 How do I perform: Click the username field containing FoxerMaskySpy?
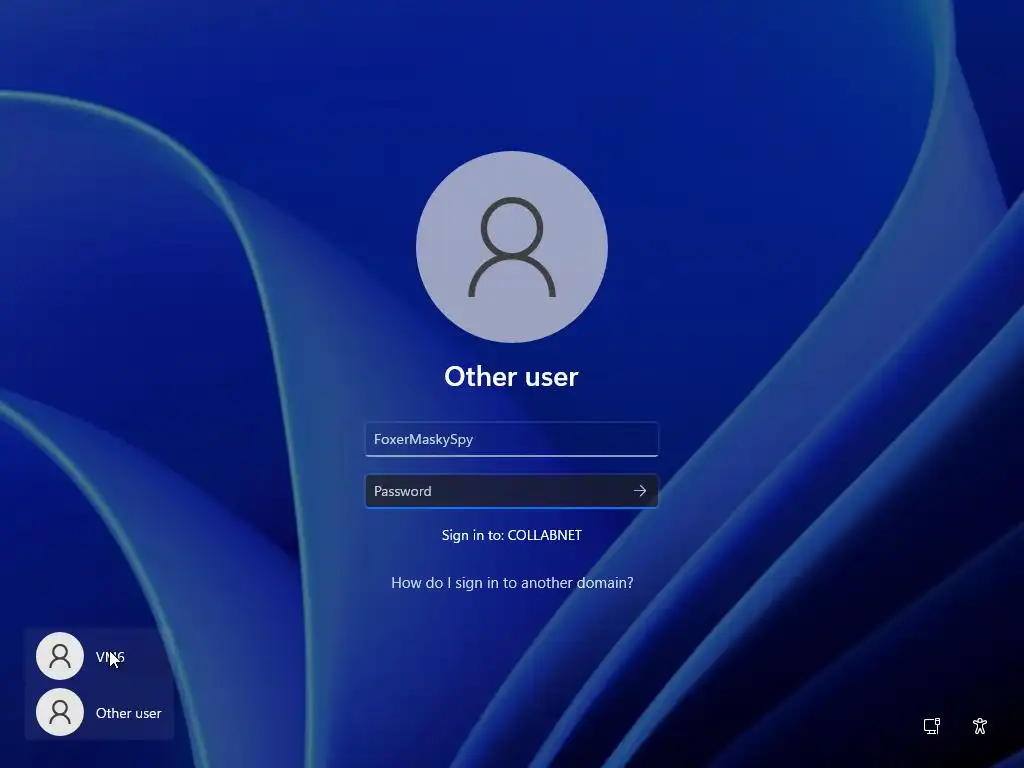511,439
